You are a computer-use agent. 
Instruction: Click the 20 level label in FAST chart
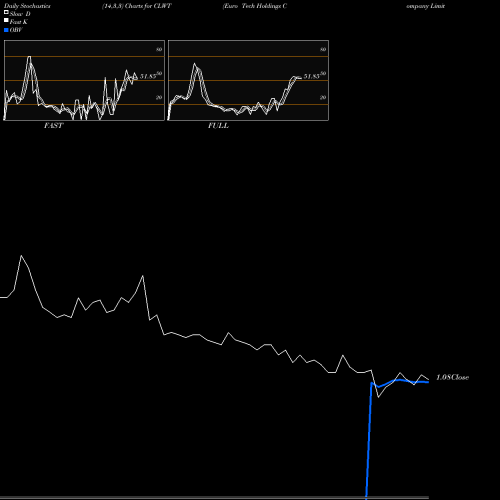point(159,97)
